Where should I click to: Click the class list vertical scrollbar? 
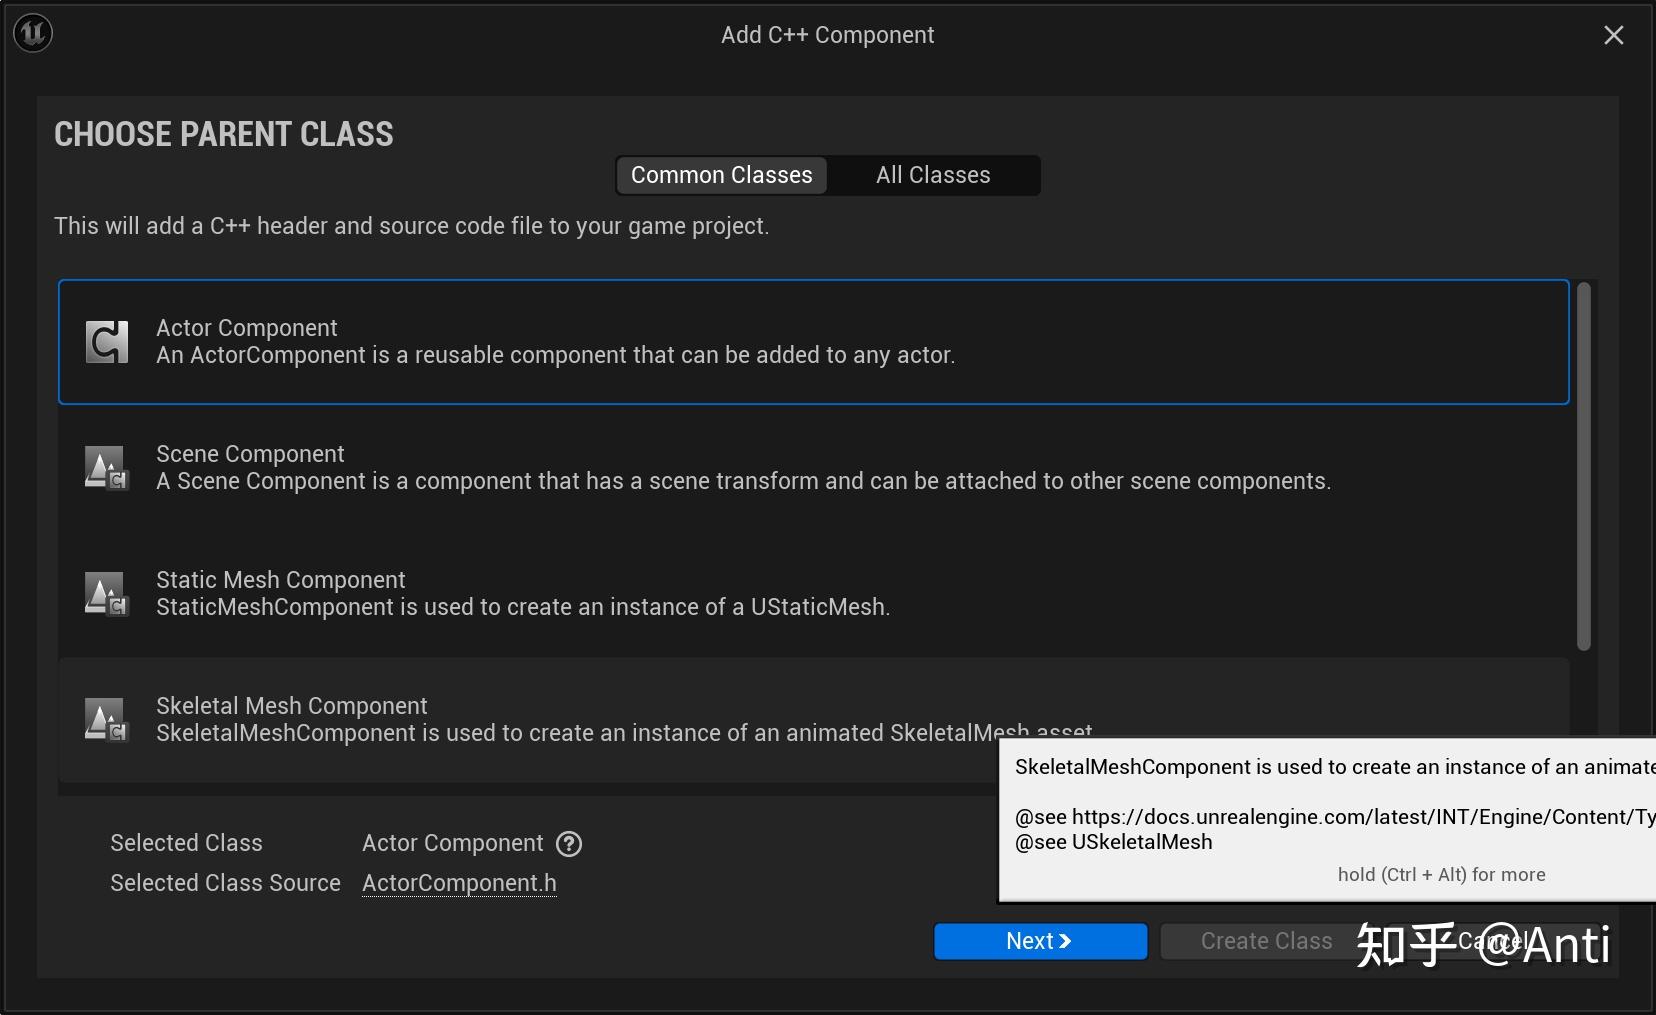click(x=1583, y=466)
